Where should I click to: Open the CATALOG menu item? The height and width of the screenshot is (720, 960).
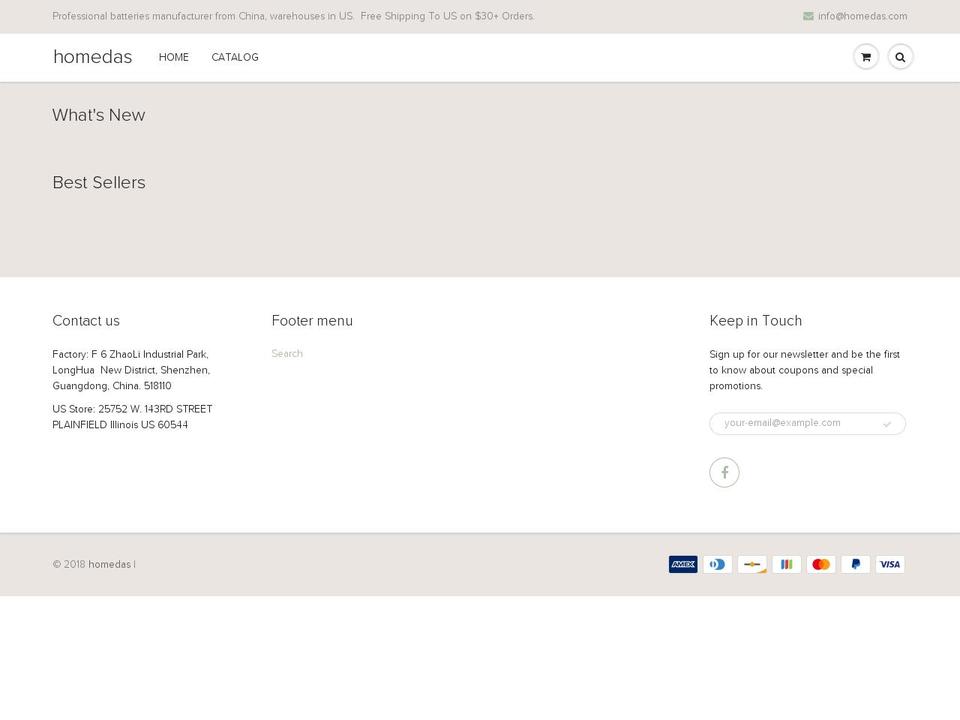pyautogui.click(x=235, y=57)
